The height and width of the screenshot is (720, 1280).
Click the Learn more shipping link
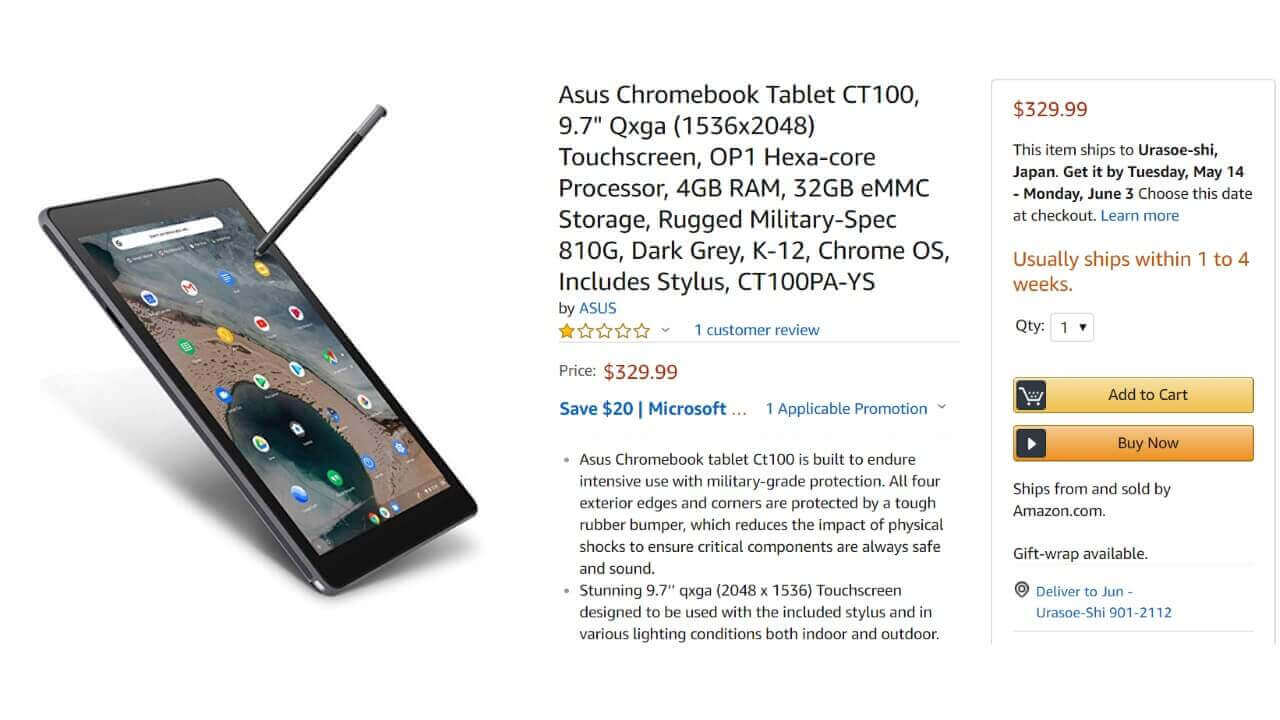1140,215
